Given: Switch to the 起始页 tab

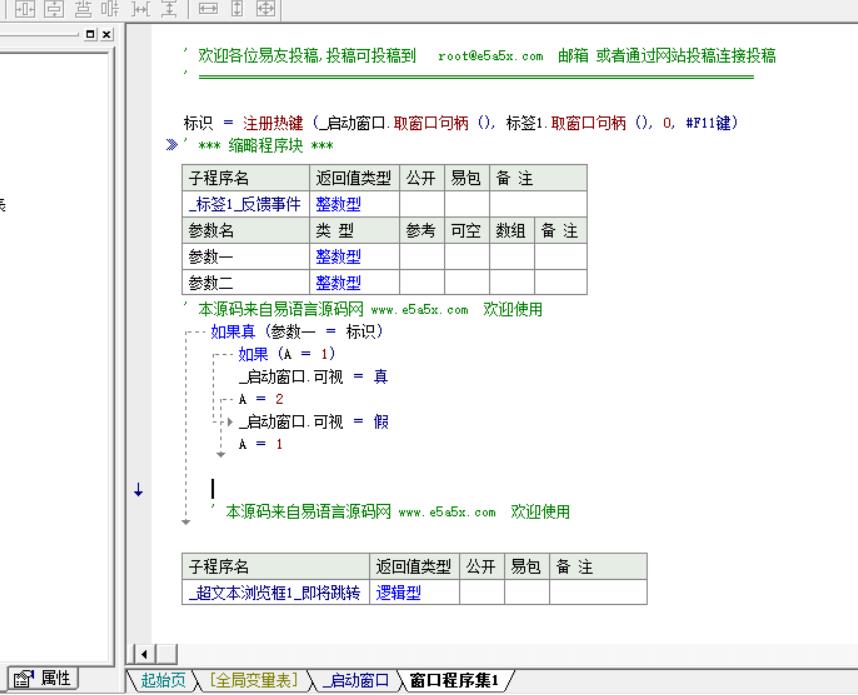Looking at the screenshot, I should (162, 681).
